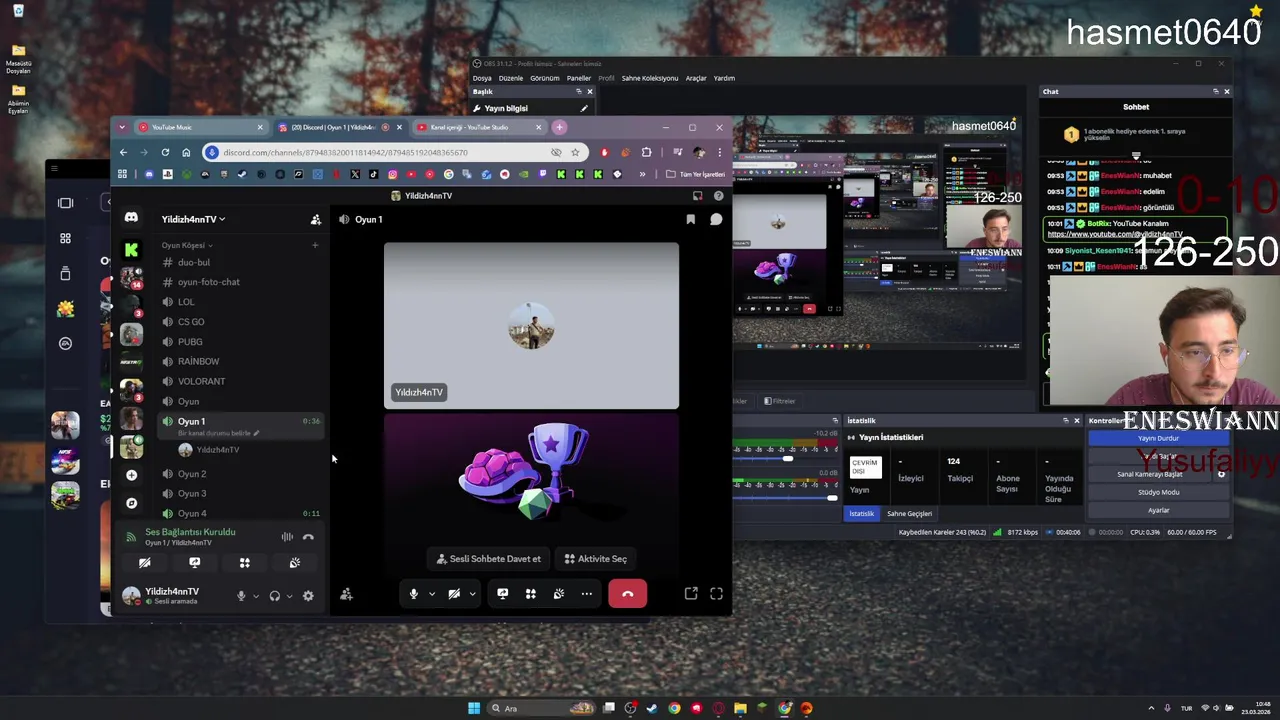Open Discord inbox icon in title bar

pos(697,196)
